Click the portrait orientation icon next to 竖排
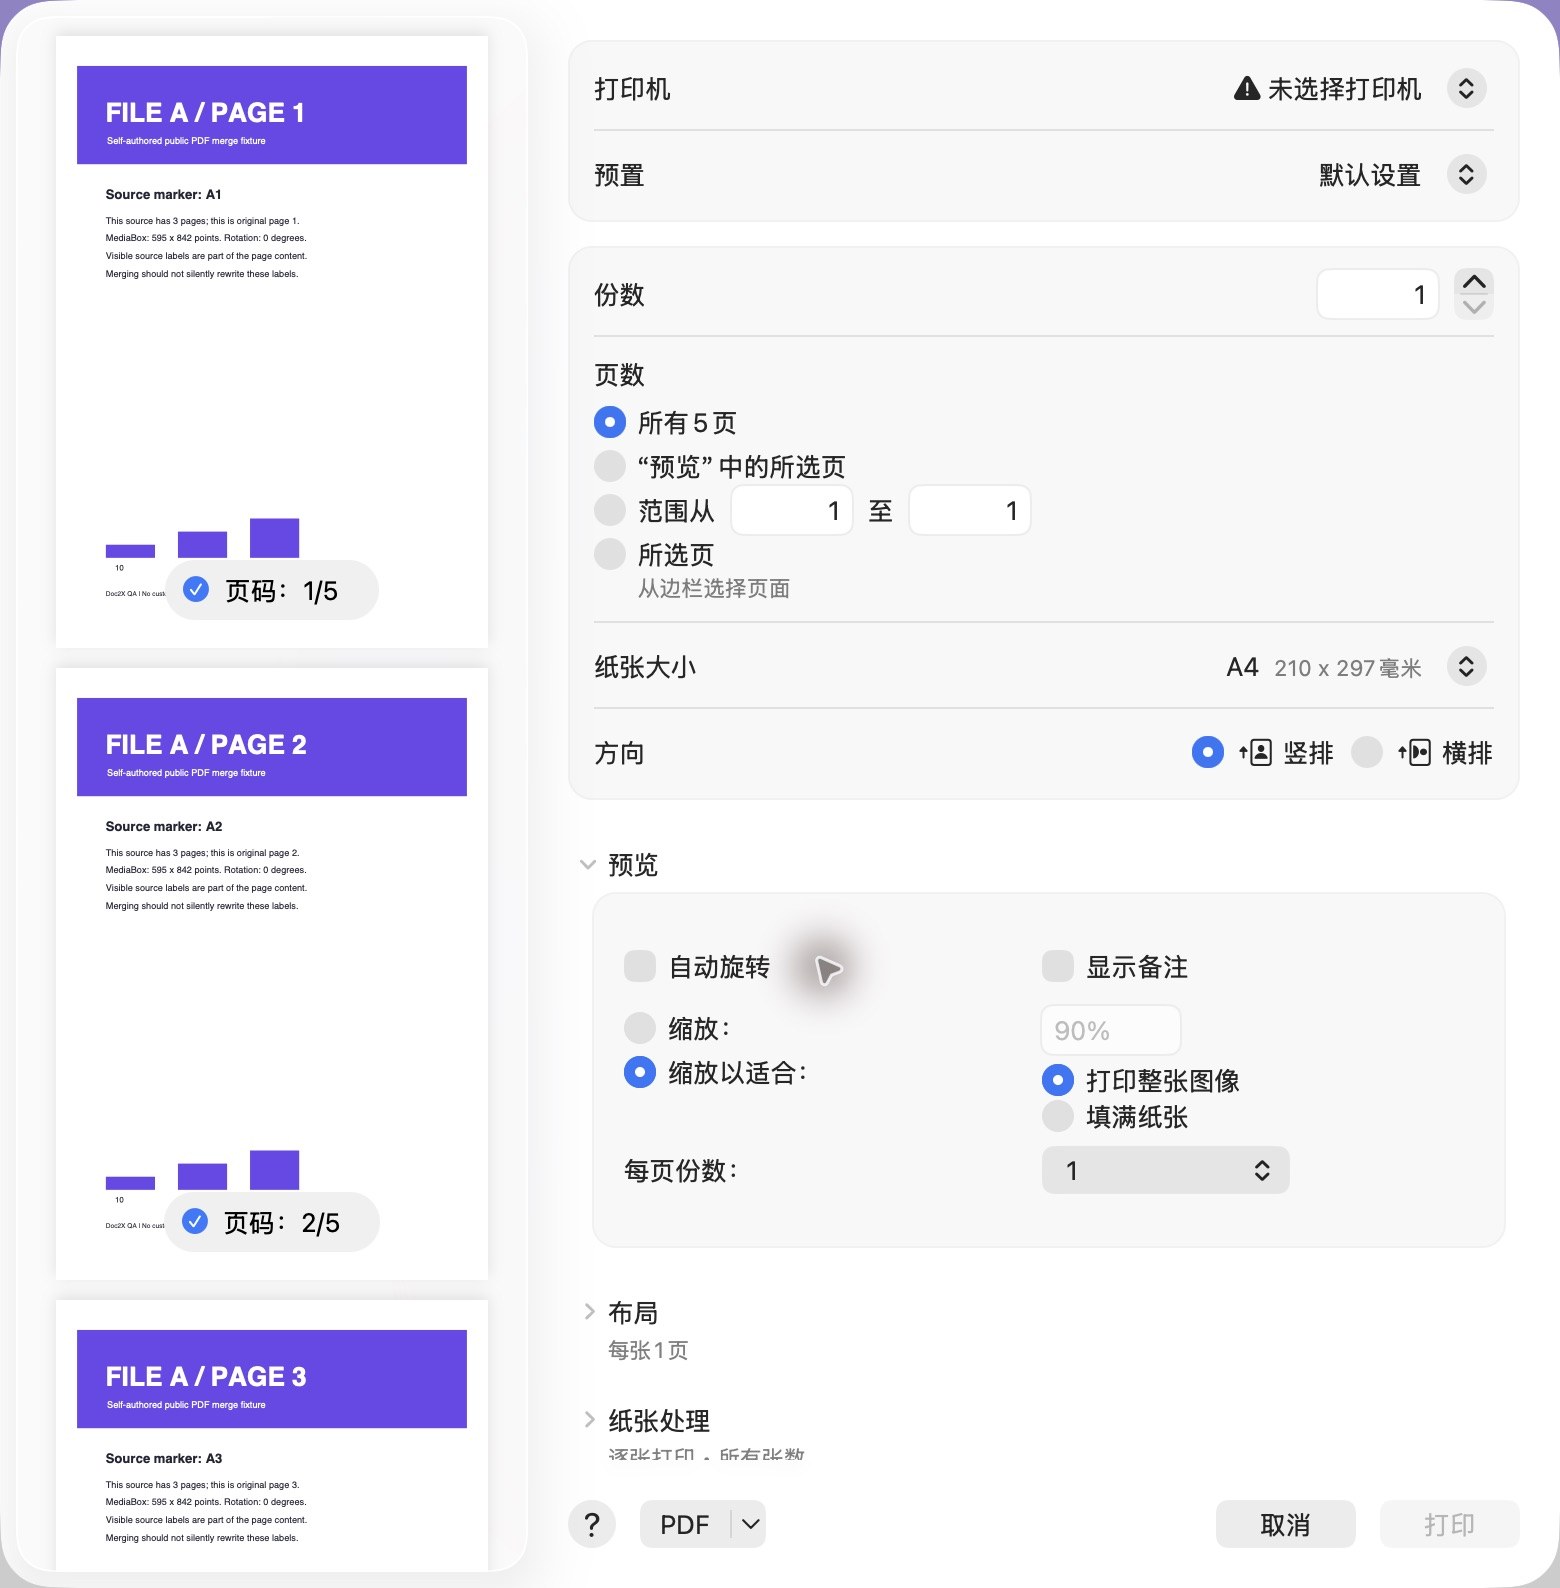This screenshot has height=1588, width=1560. 1256,752
